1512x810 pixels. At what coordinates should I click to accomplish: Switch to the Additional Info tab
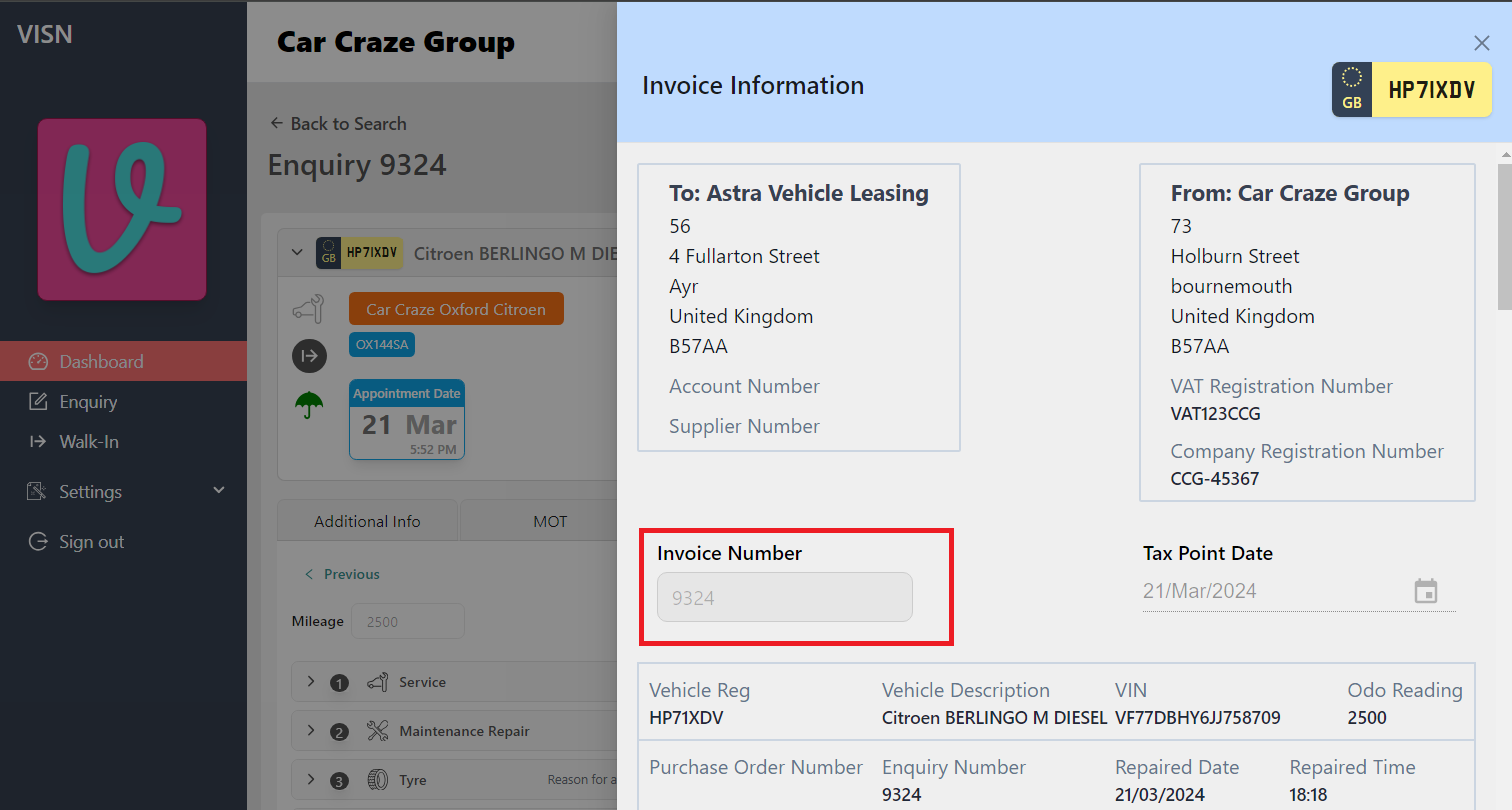pyautogui.click(x=367, y=521)
